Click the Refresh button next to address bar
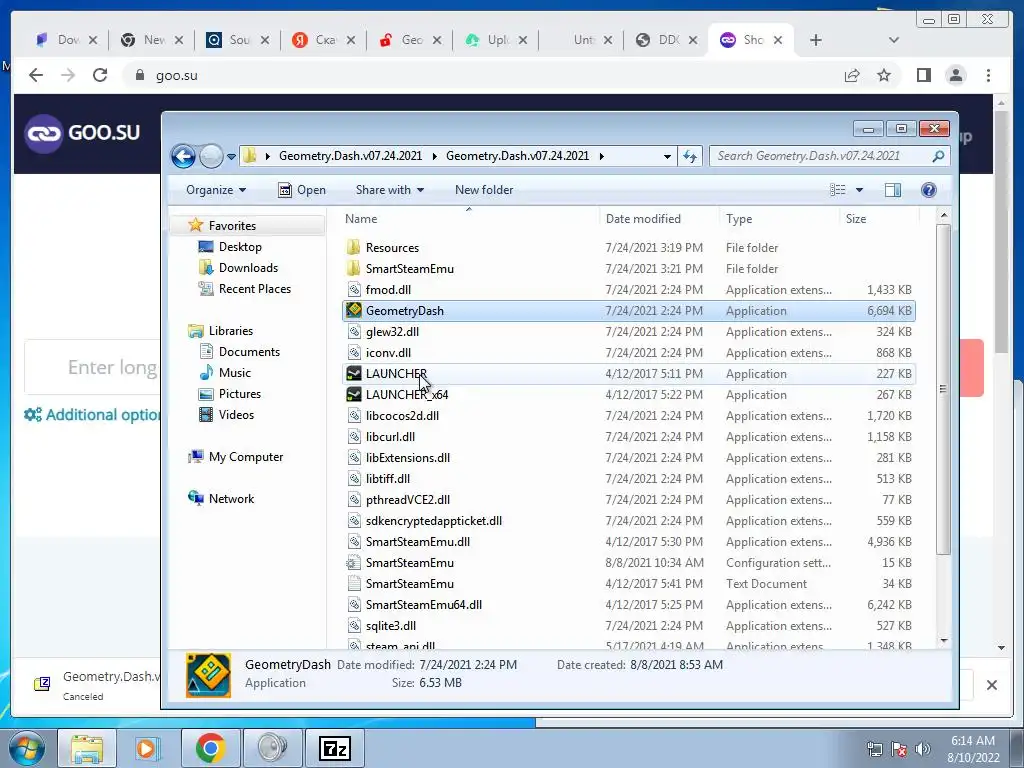Viewport: 1024px width, 768px height. (690, 156)
